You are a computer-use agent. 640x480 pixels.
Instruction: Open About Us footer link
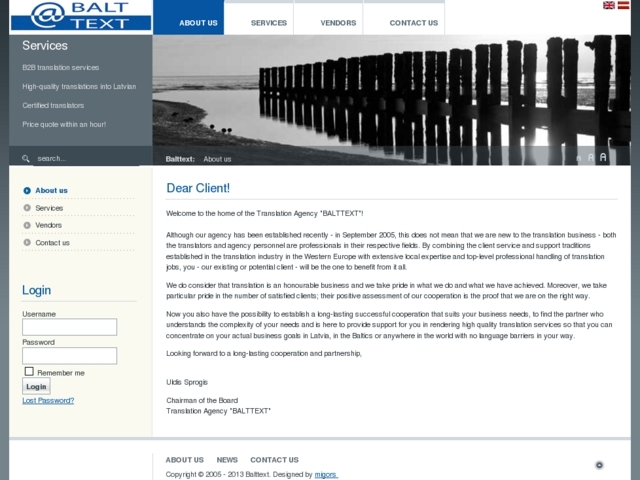tap(184, 460)
